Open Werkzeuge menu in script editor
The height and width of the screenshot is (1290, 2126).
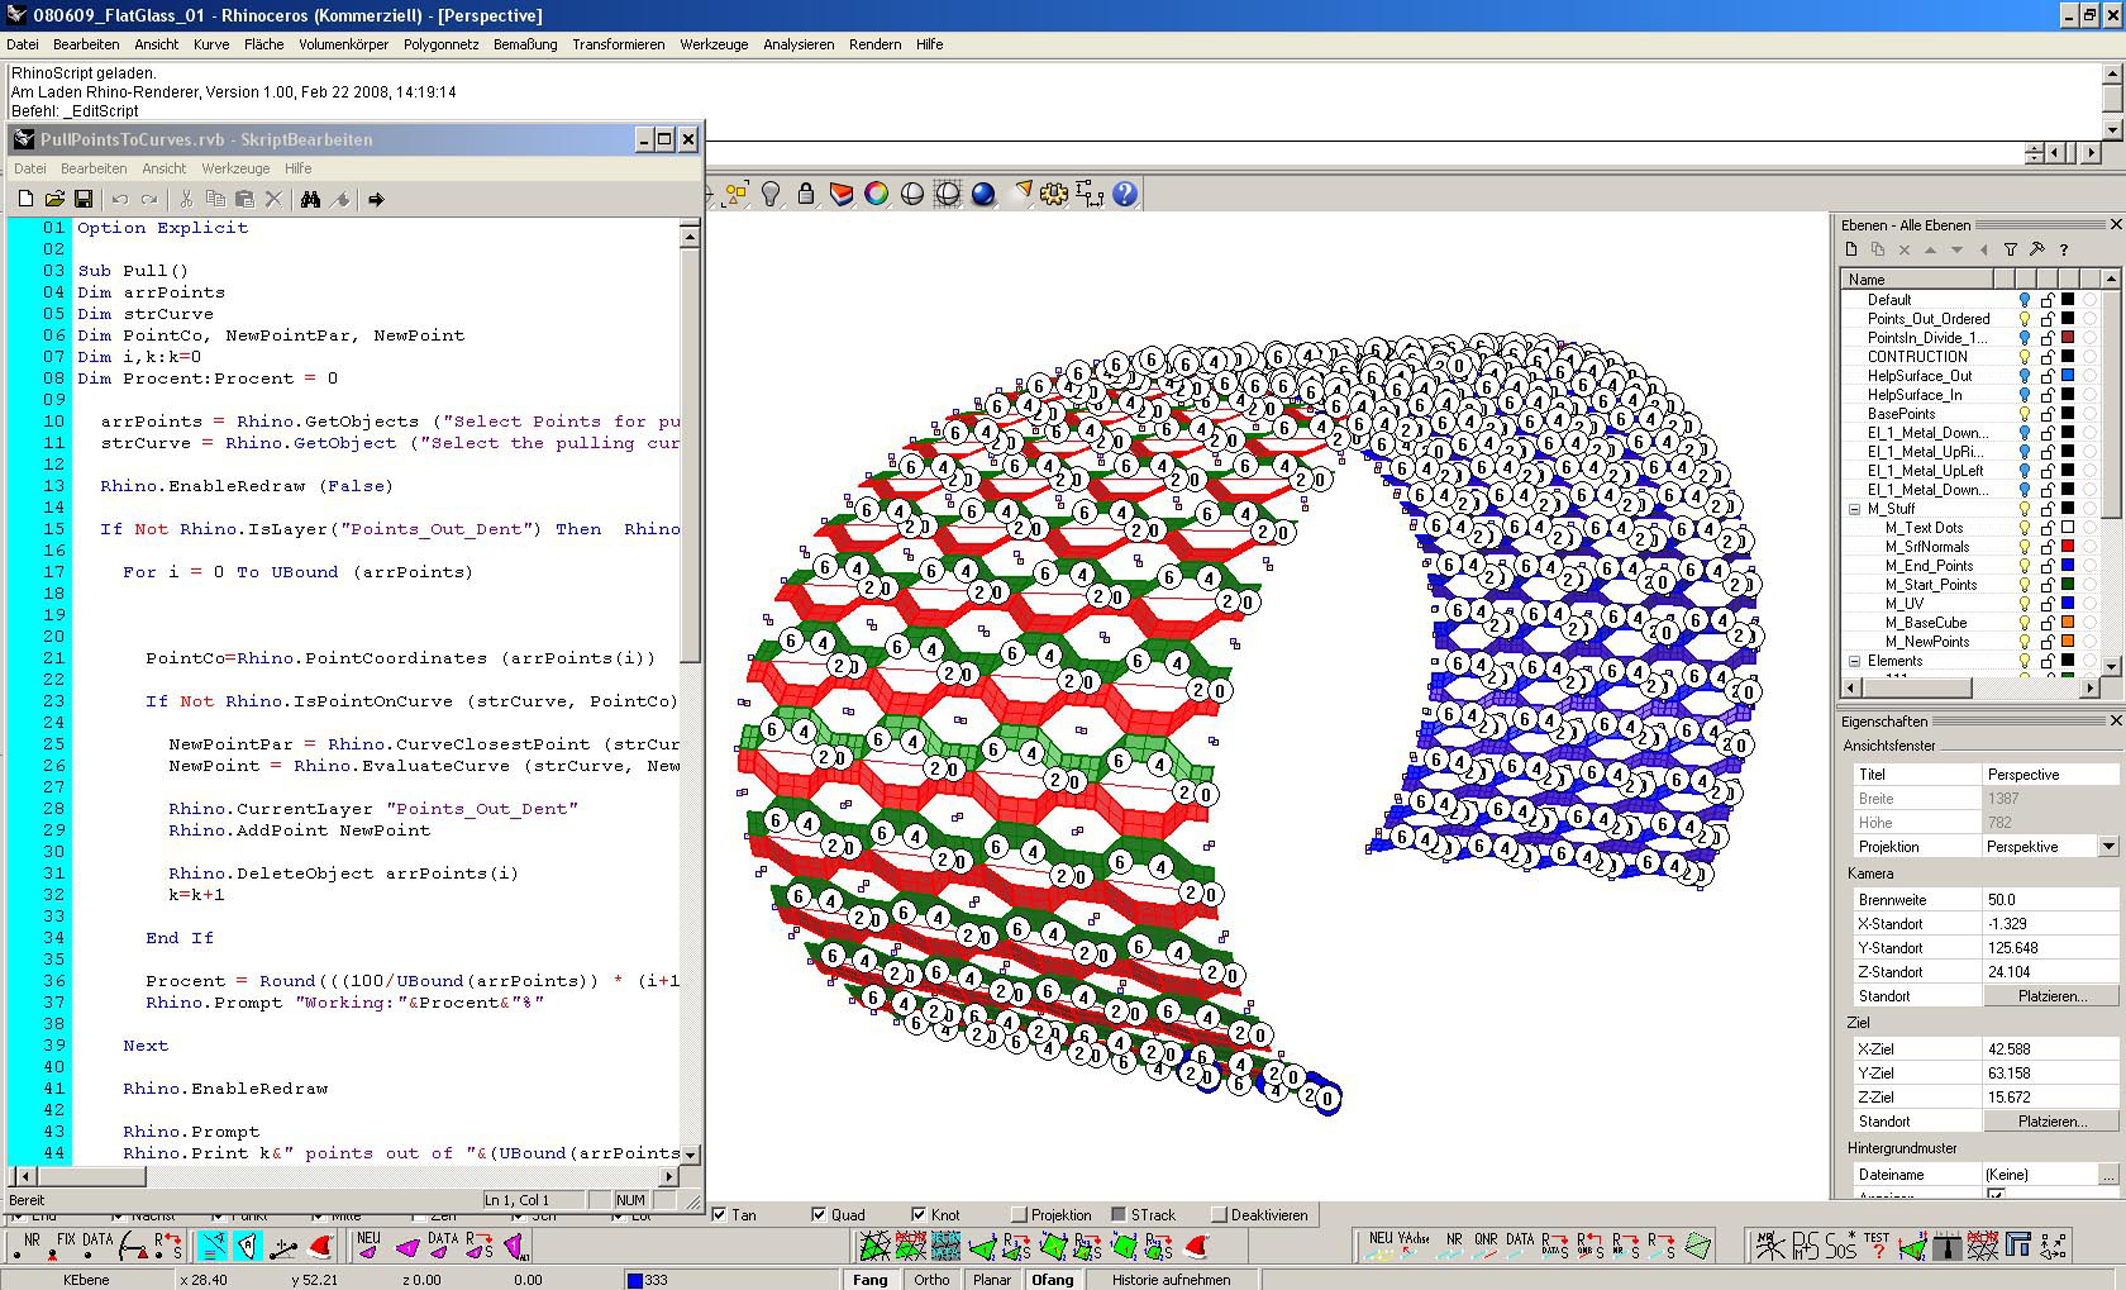(235, 168)
